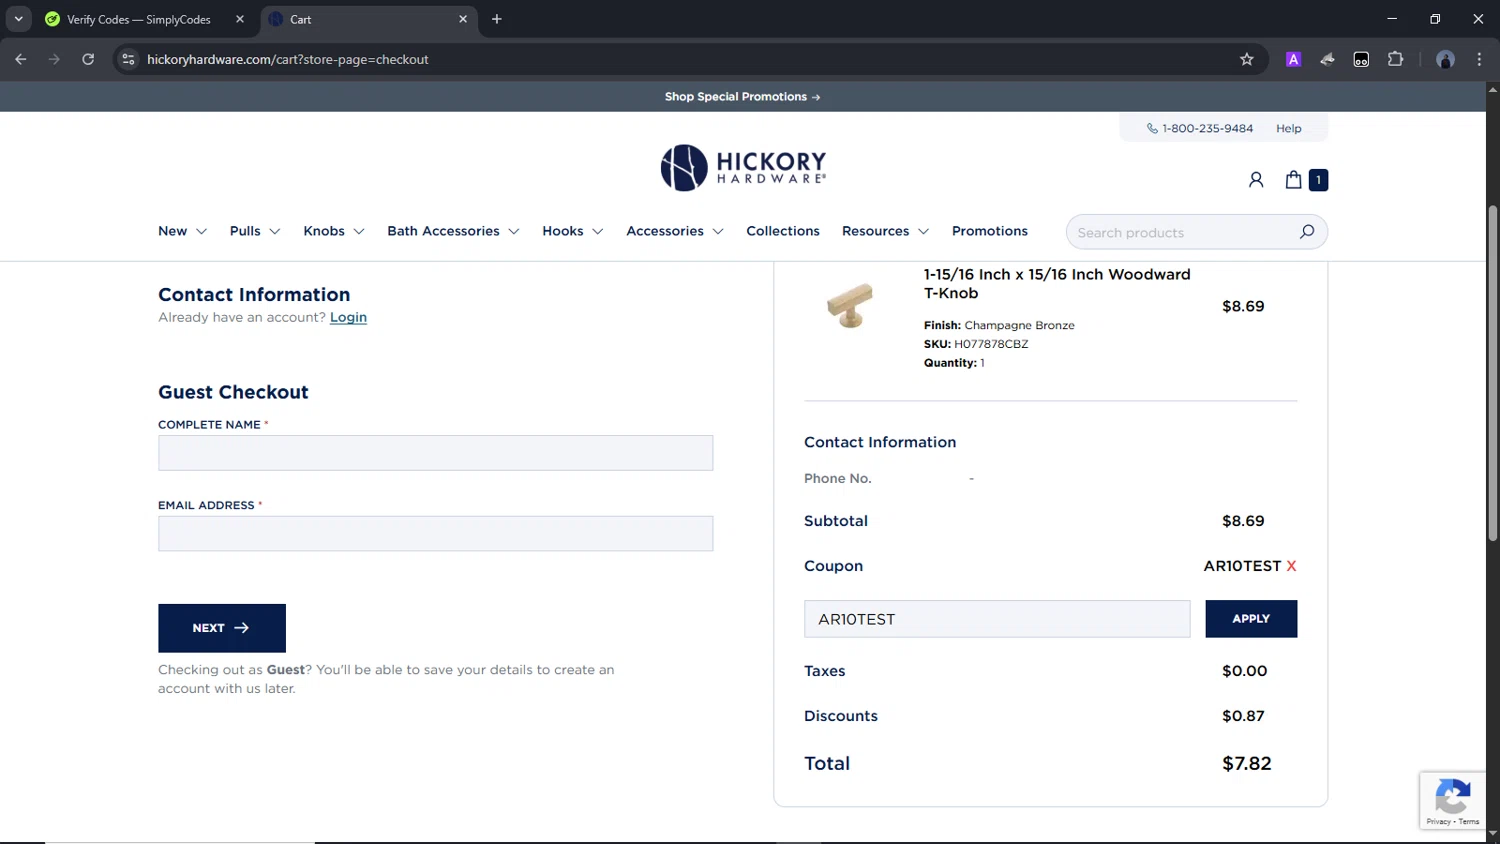Click reCAPTCHA Privacy link
Image resolution: width=1500 pixels, height=844 pixels.
[1438, 822]
